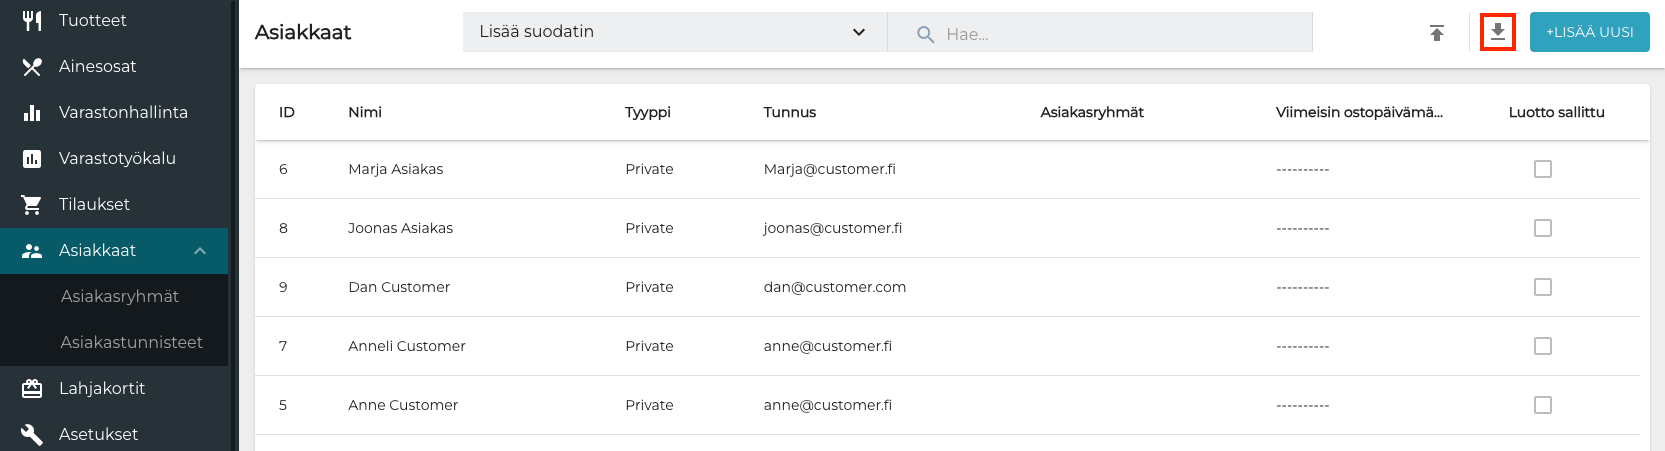The height and width of the screenshot is (451, 1665).
Task: Check Luotto sallittu for Anneli Customer
Action: coord(1542,346)
